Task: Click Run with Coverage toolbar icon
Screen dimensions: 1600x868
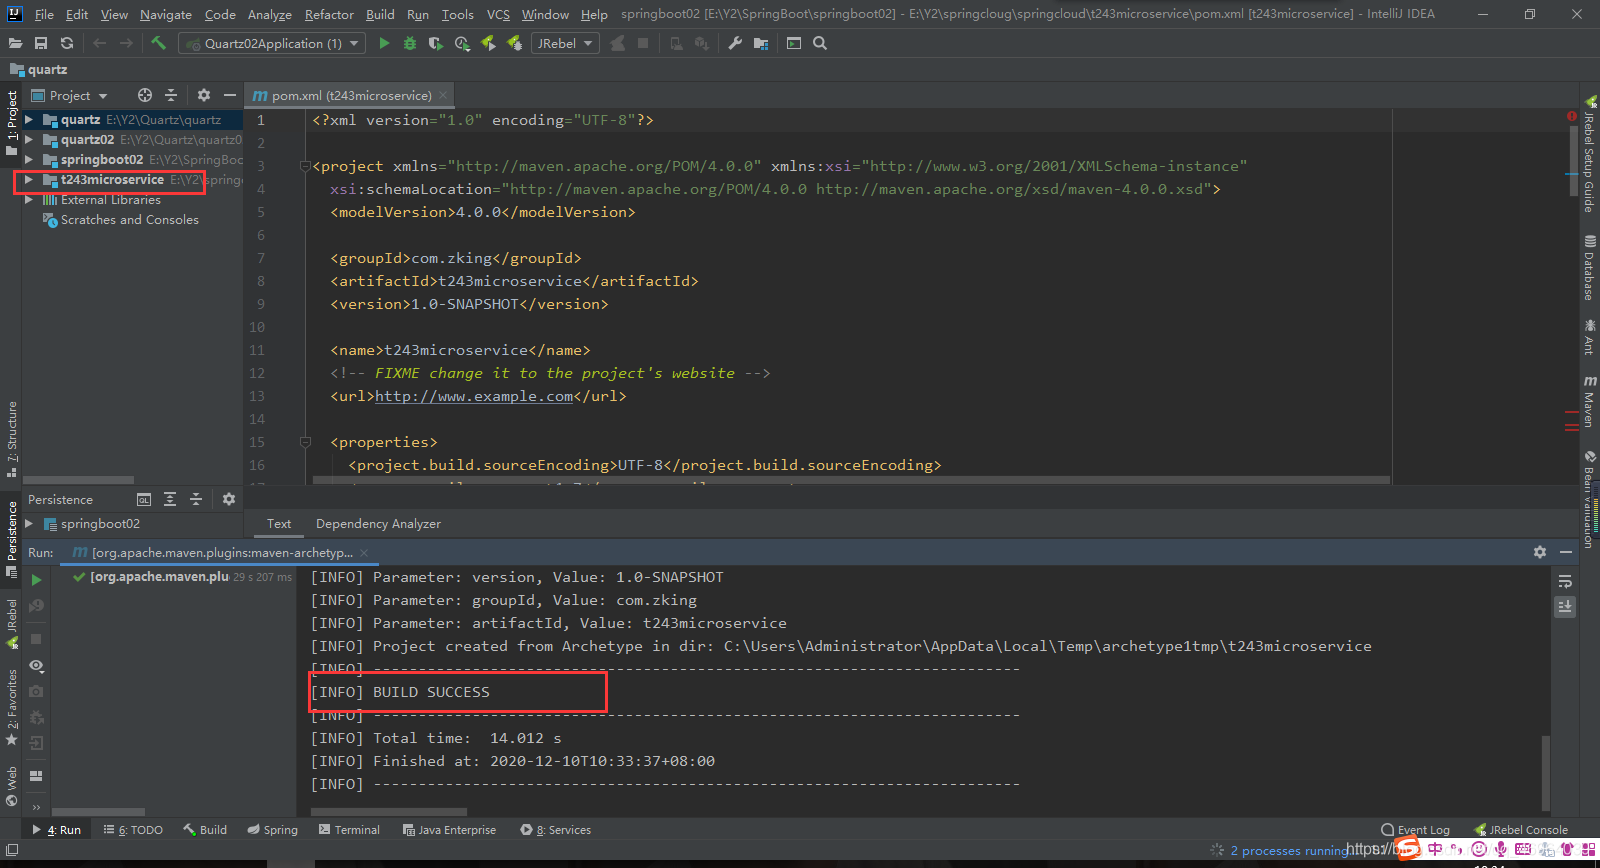Action: pos(436,43)
